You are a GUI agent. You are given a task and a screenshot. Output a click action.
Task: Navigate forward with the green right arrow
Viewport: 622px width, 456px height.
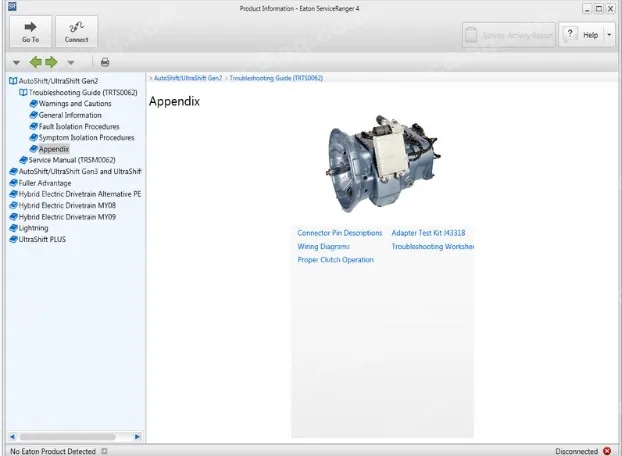click(x=52, y=62)
